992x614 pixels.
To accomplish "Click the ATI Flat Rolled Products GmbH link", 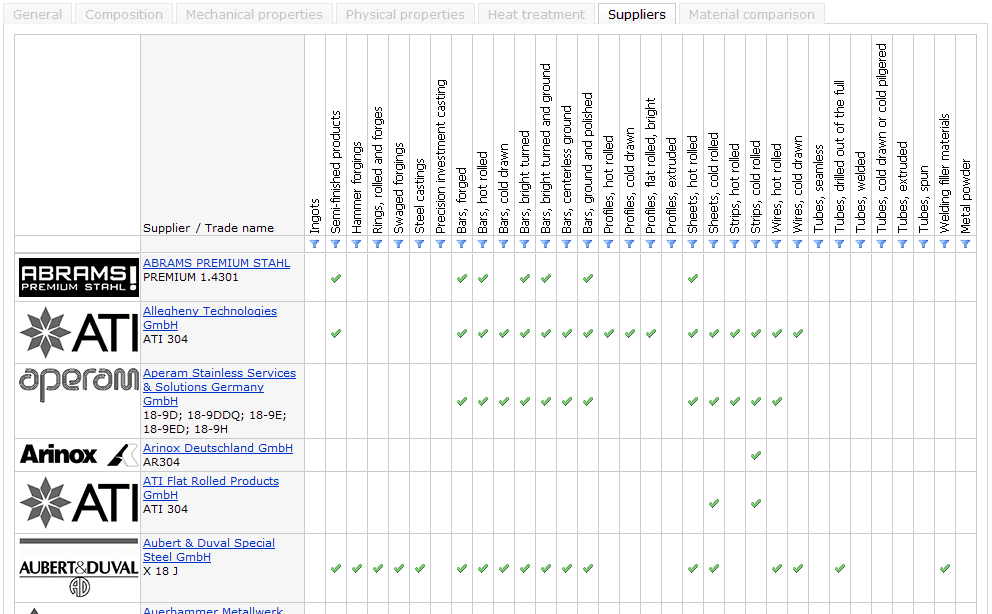I will (211, 488).
